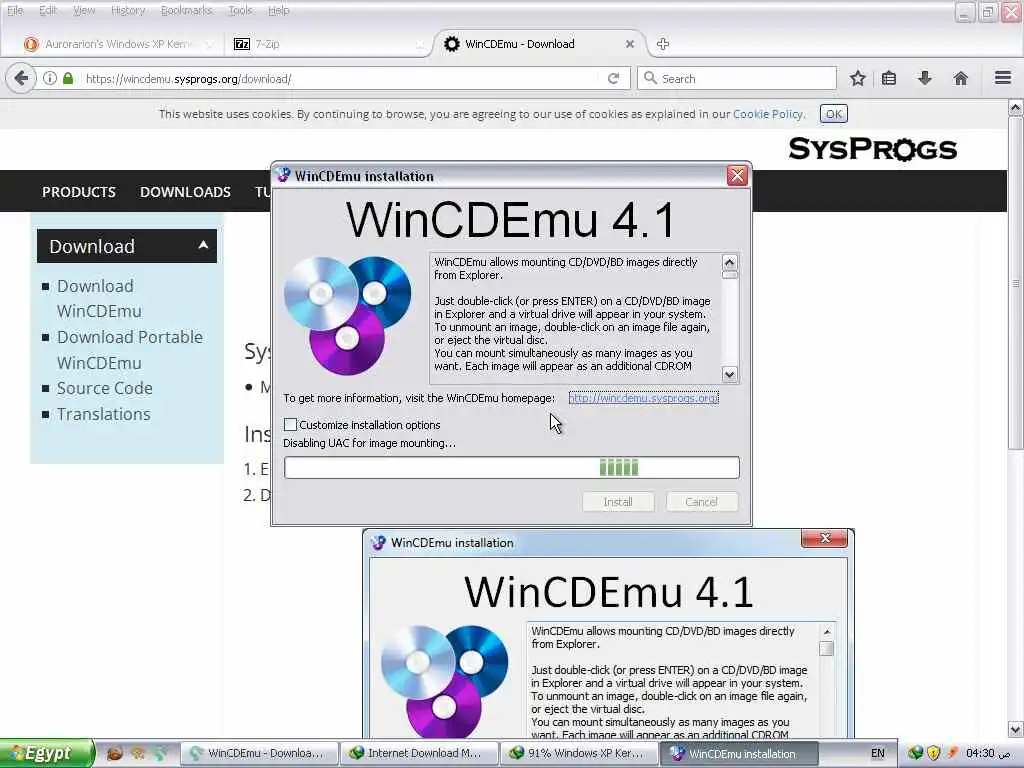Click the OK button on cookie notice
The height and width of the screenshot is (768, 1024).
[x=833, y=114]
